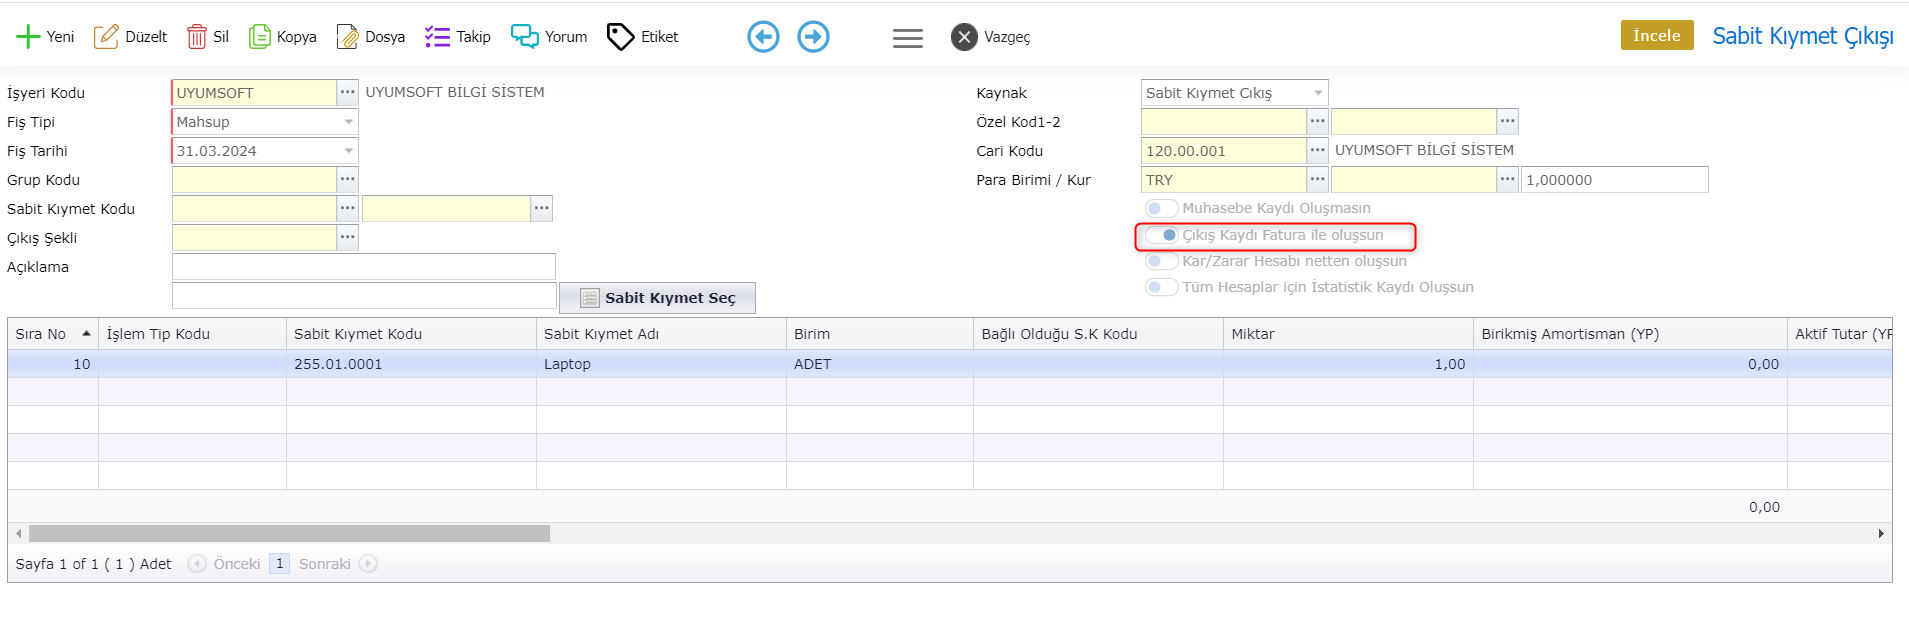Open the hamburger menu in toolbar
Viewport: 1909px width, 630px height.
click(907, 38)
